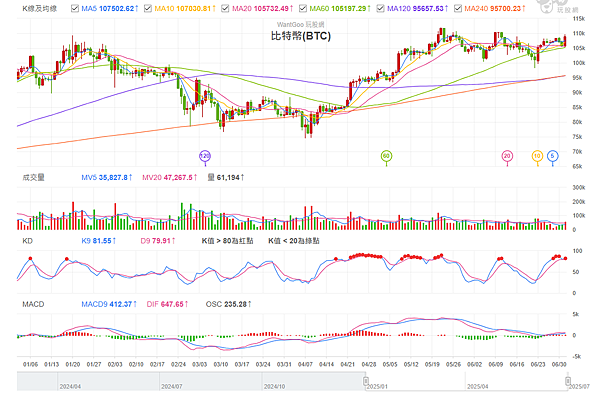Click the K線及均線 panel label
This screenshot has height=397, width=600.
point(39,8)
